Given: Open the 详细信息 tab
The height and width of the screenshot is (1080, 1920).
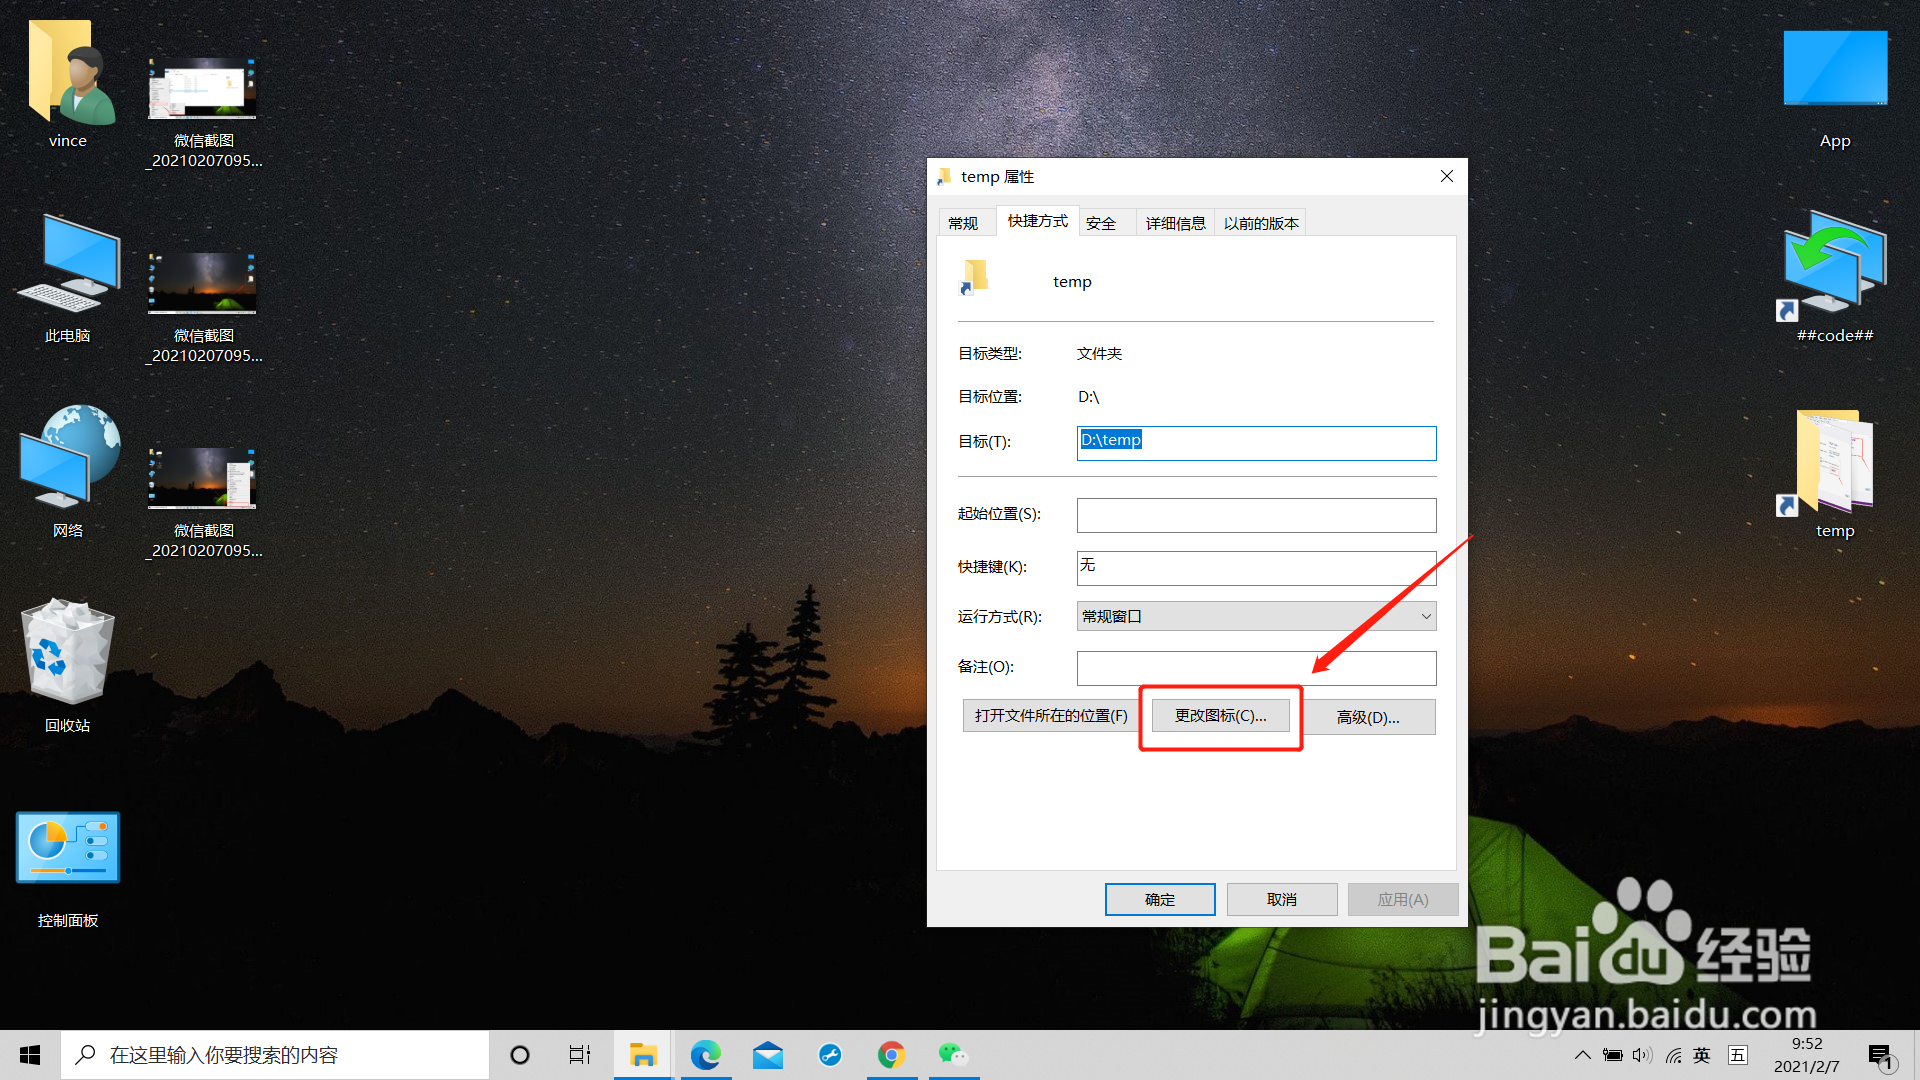Looking at the screenshot, I should point(1175,223).
